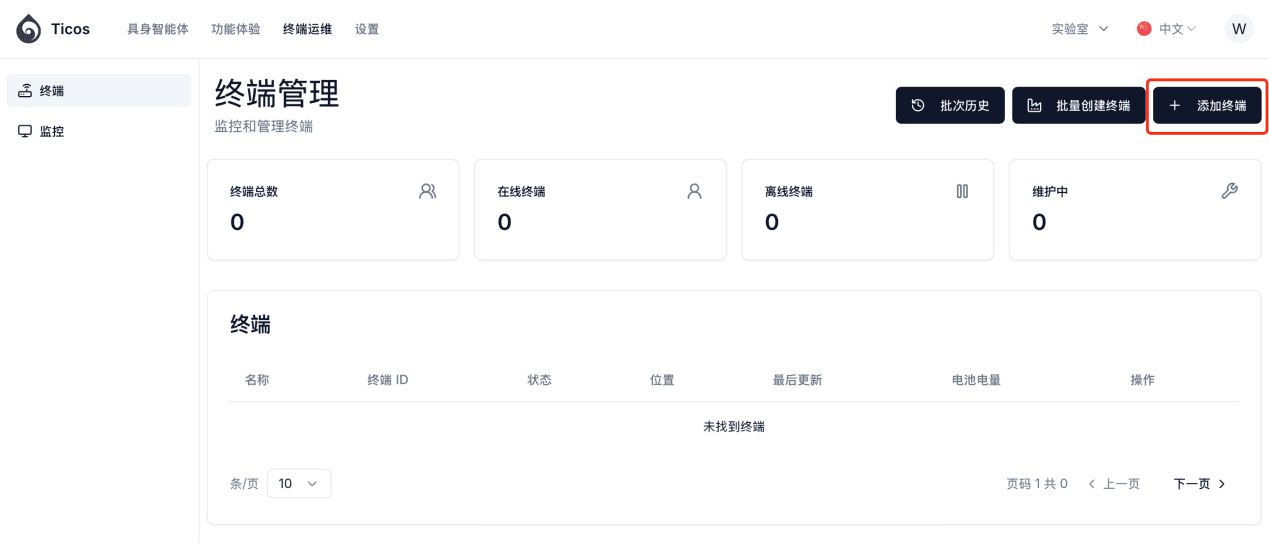This screenshot has width=1269, height=543.
Task: Open 批次历史 batch history
Action: 949,105
